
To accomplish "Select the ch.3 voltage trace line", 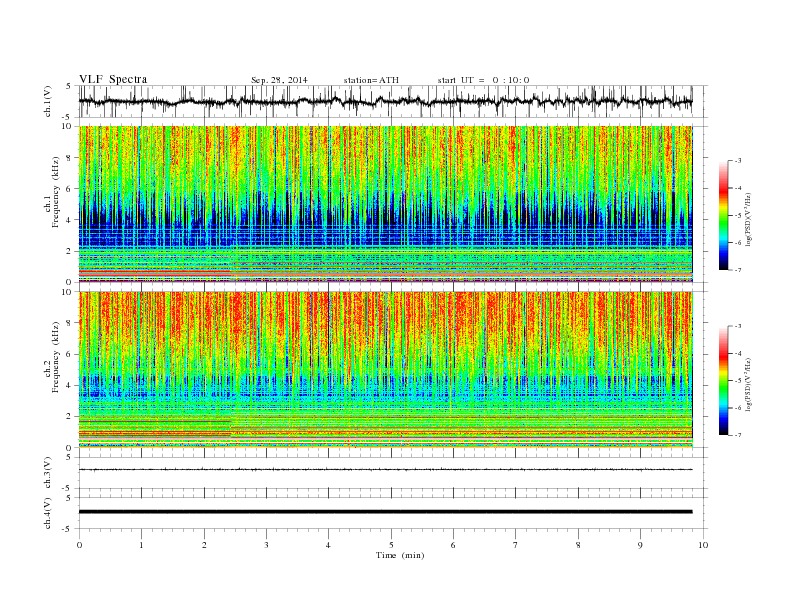I will (x=386, y=470).
